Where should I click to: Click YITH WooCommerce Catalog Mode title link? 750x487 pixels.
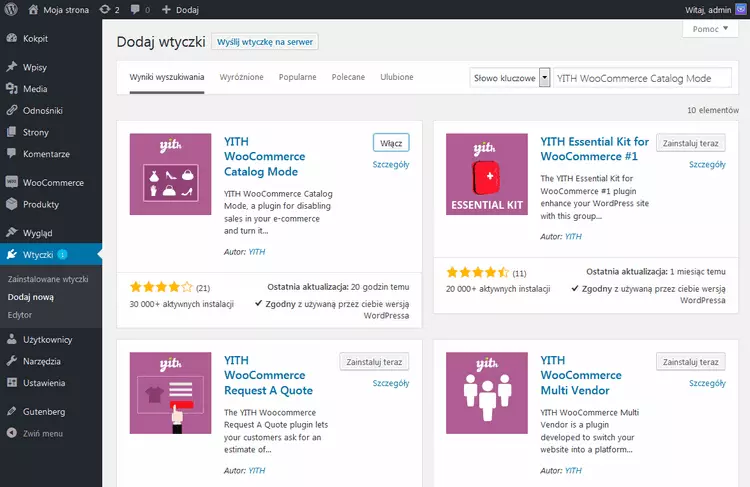click(x=265, y=156)
